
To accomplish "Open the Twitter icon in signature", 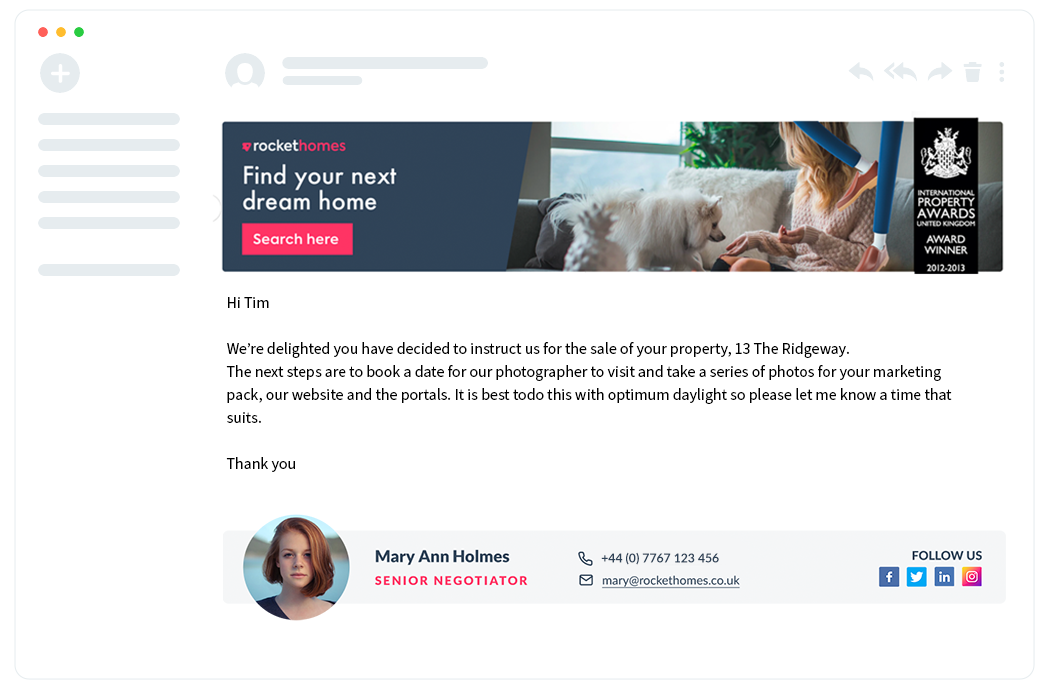I will click(x=917, y=577).
